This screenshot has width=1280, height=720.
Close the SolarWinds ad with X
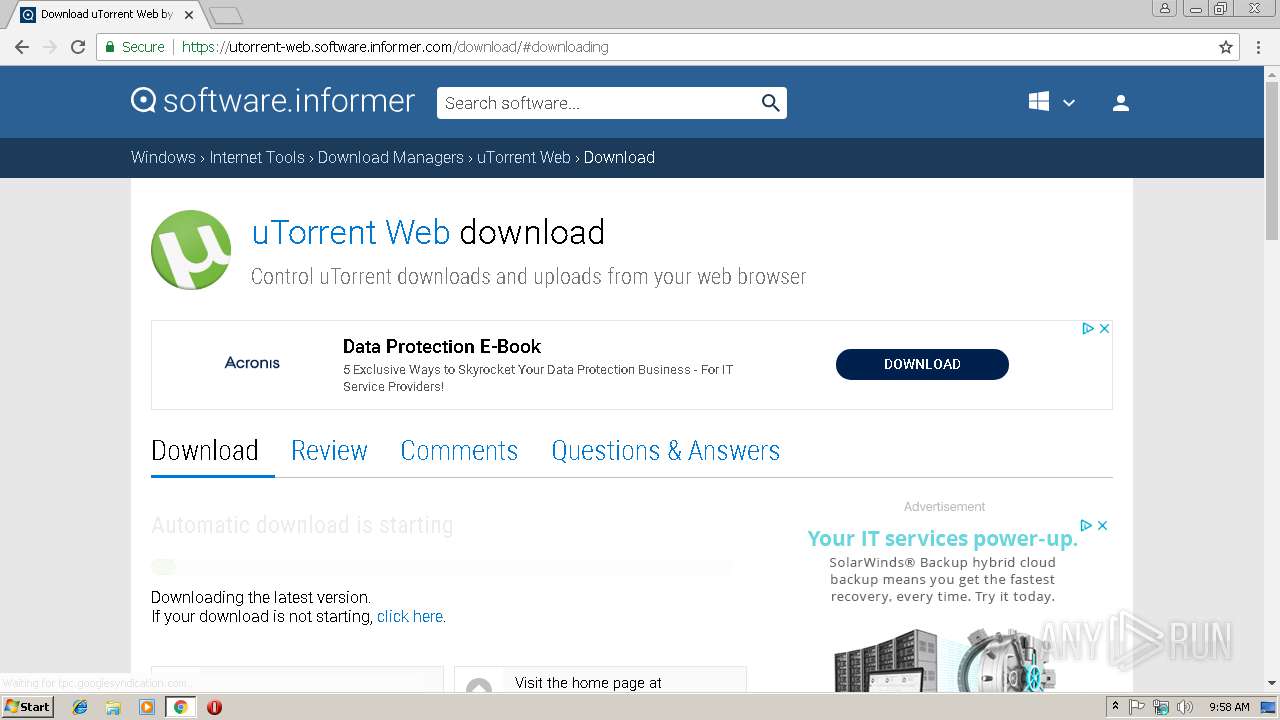point(1102,525)
